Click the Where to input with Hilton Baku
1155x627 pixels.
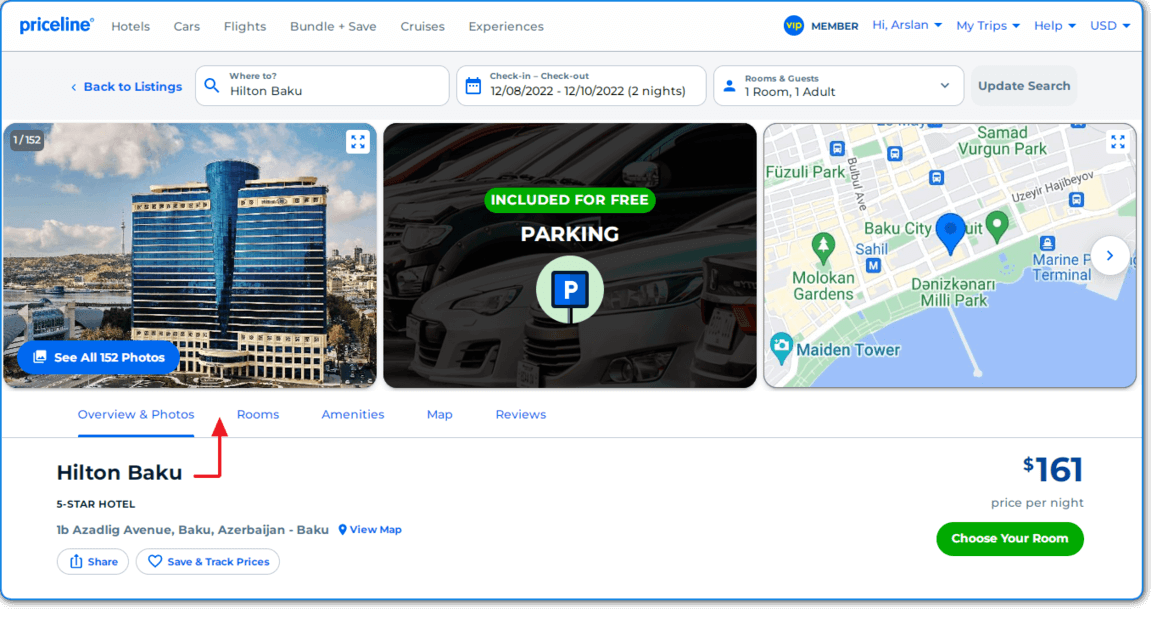(x=322, y=85)
